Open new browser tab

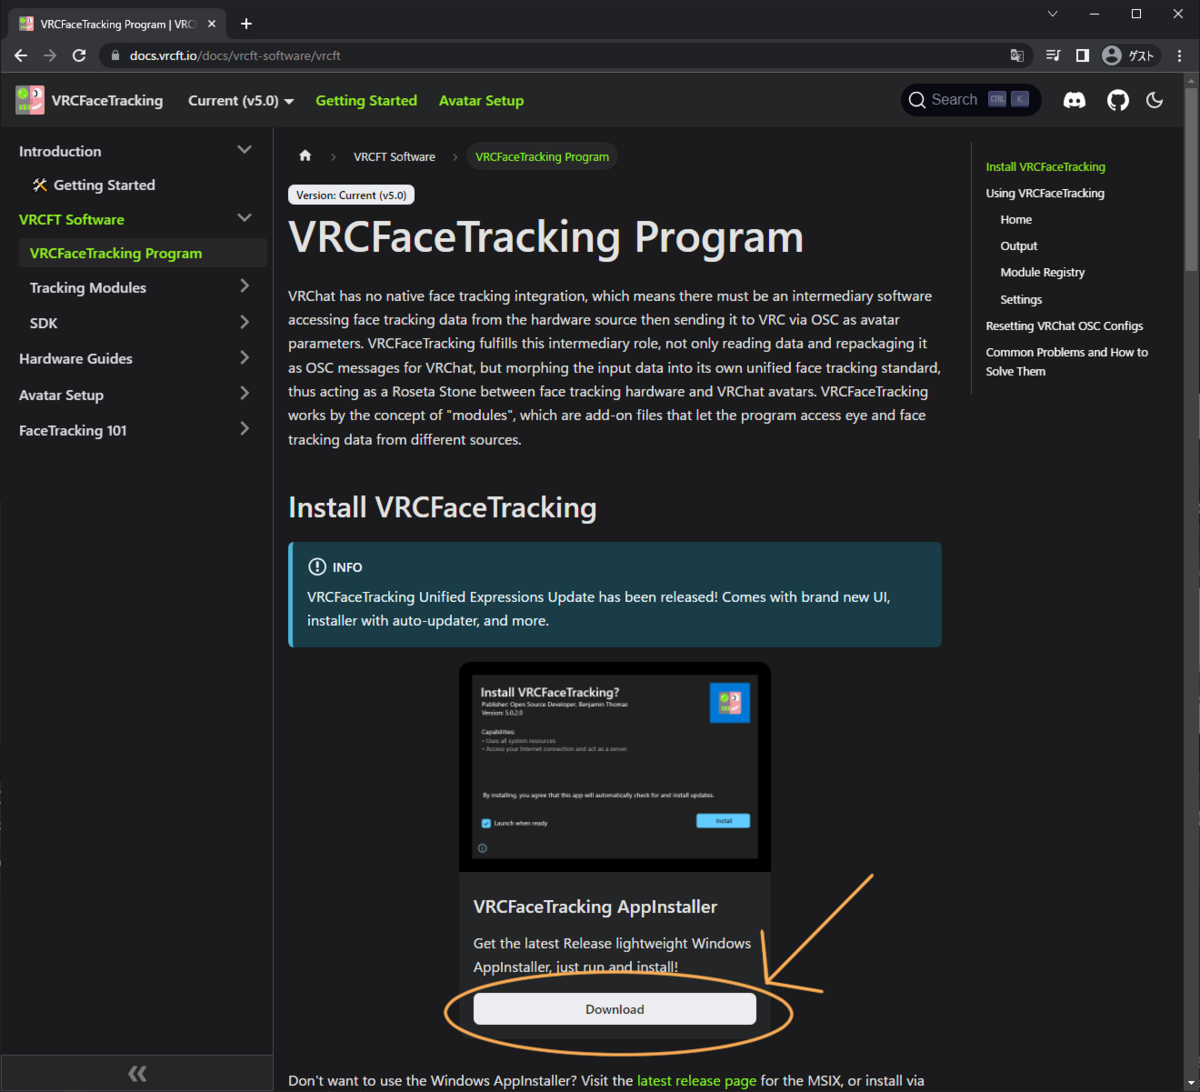point(246,23)
